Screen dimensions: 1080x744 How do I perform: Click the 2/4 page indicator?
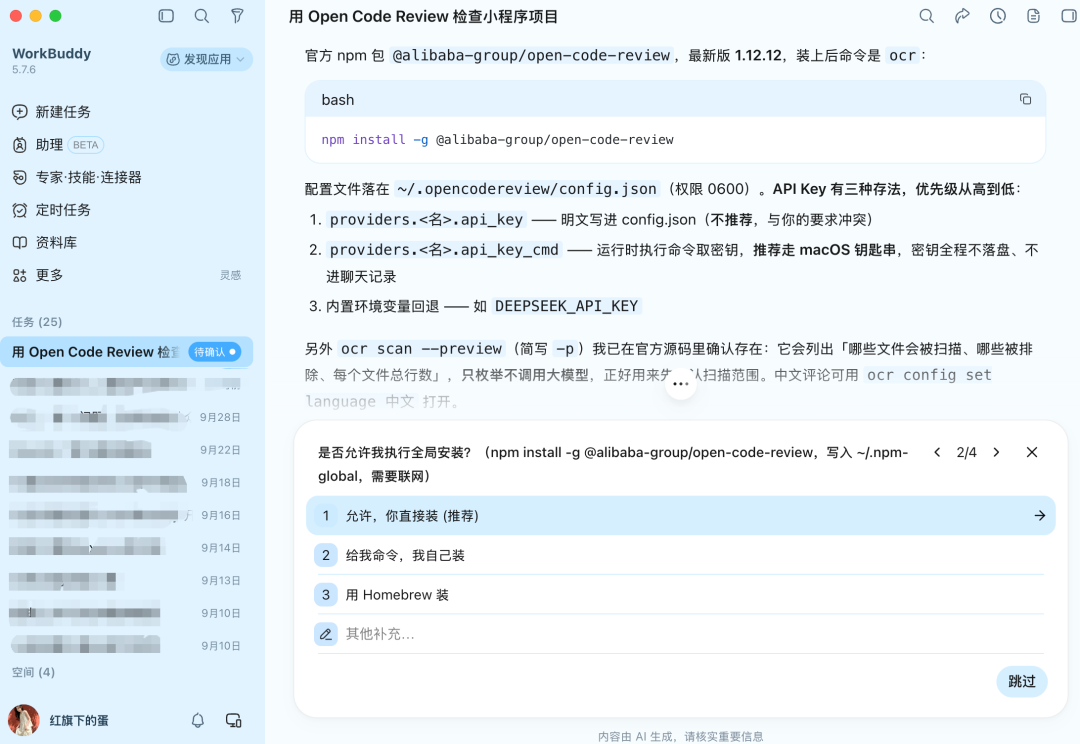coord(966,453)
